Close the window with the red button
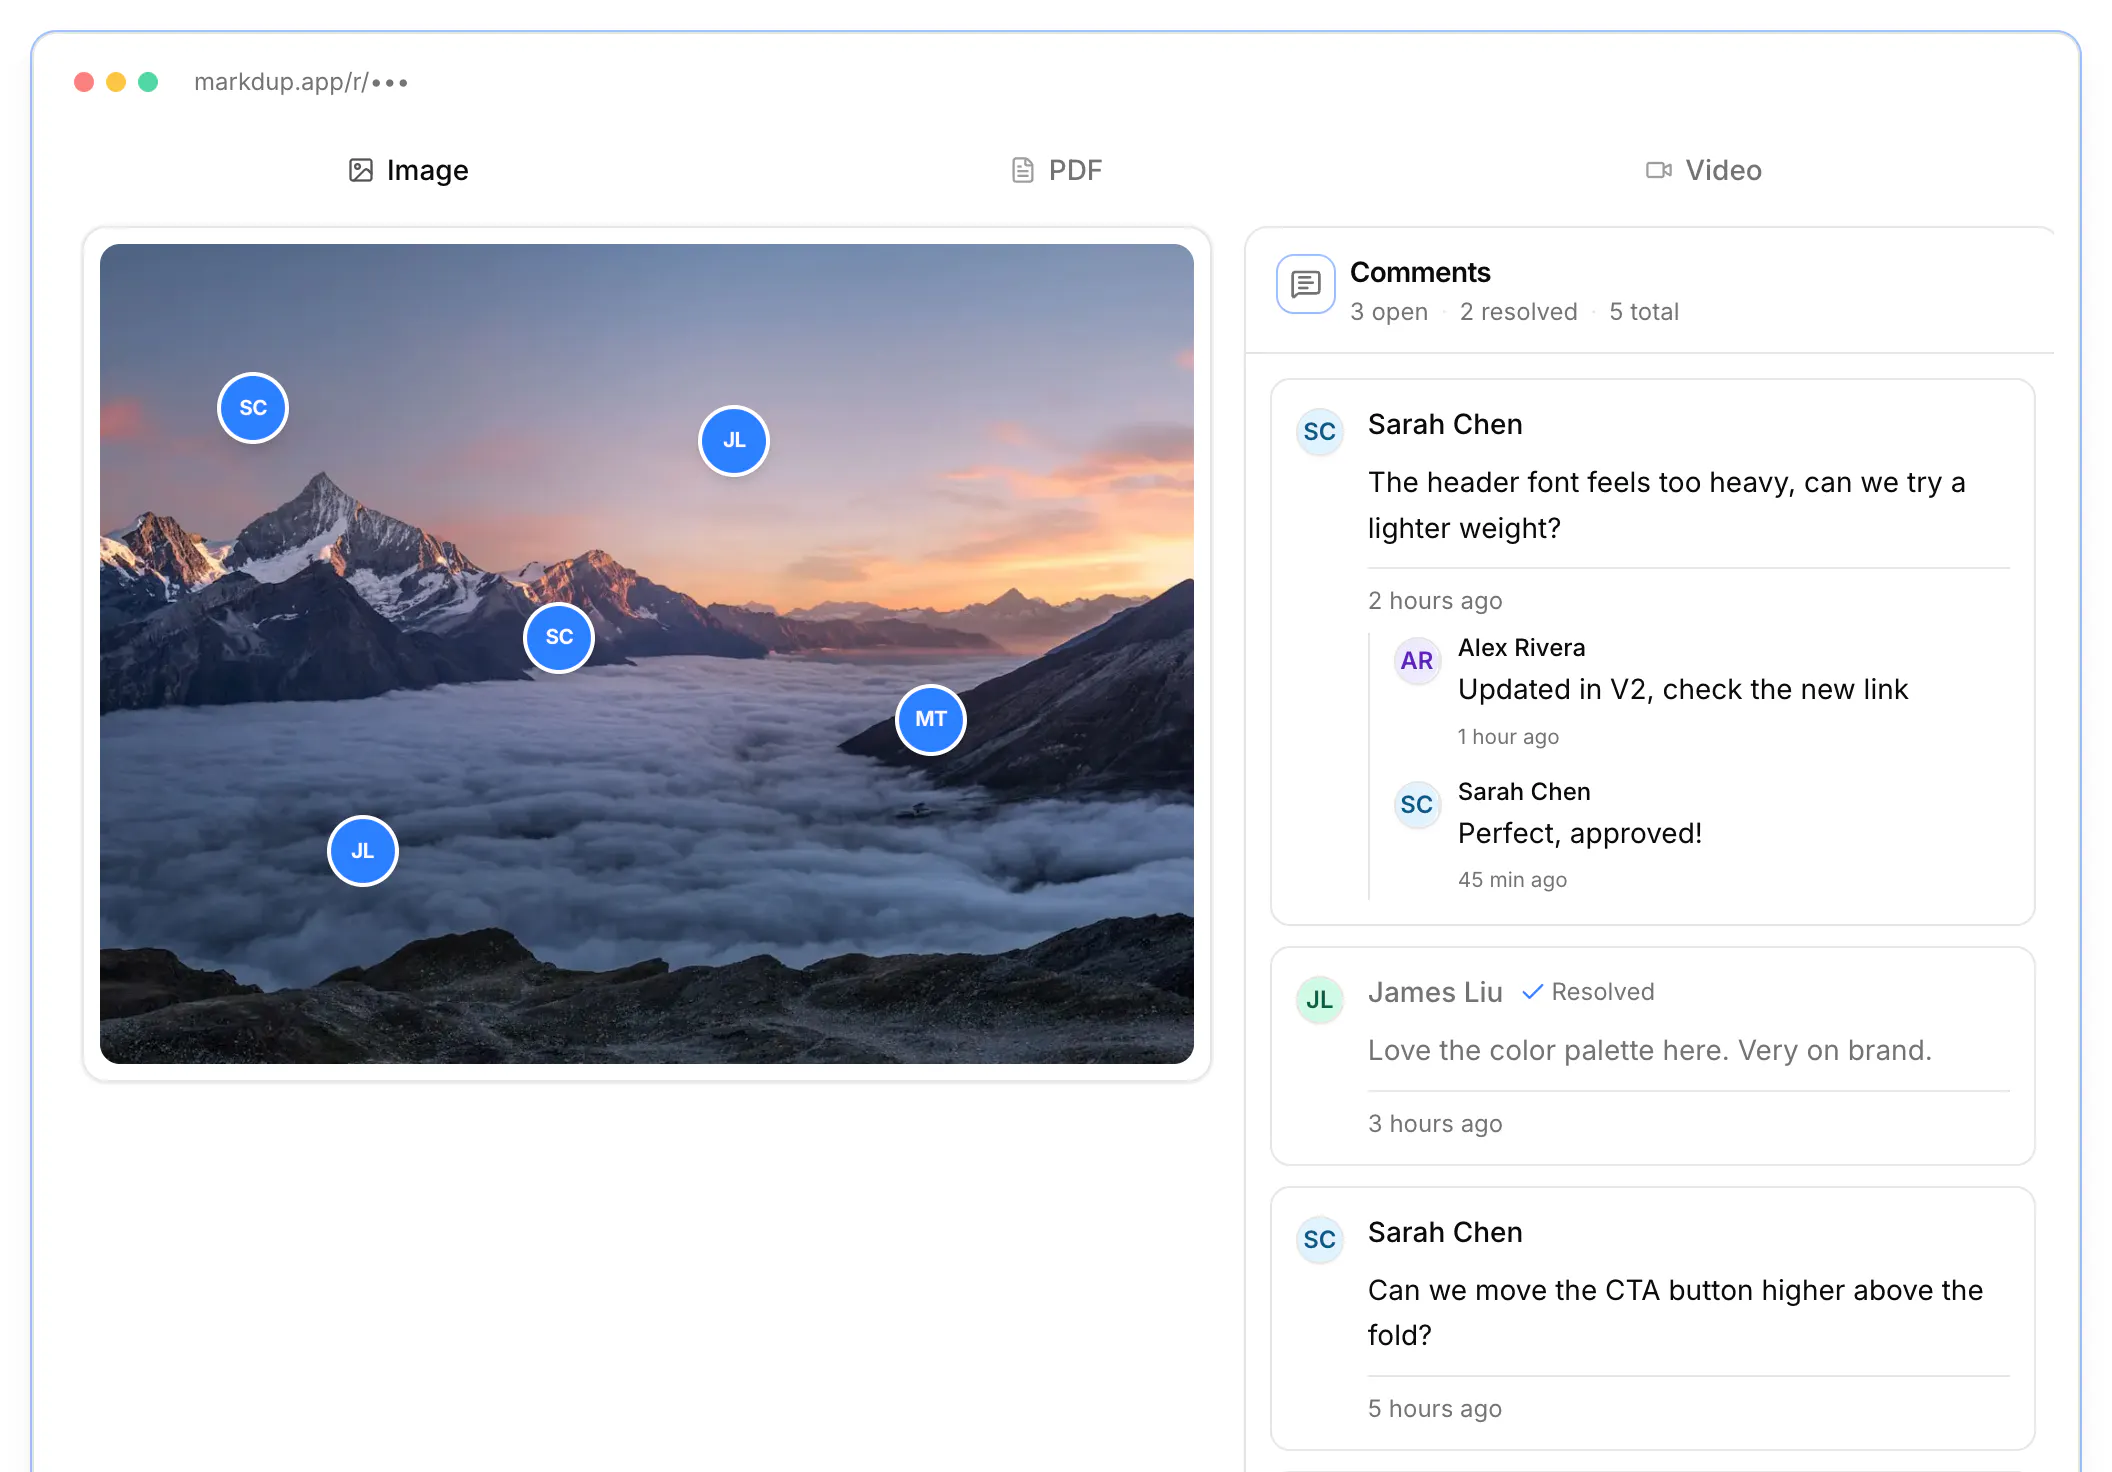 (84, 82)
